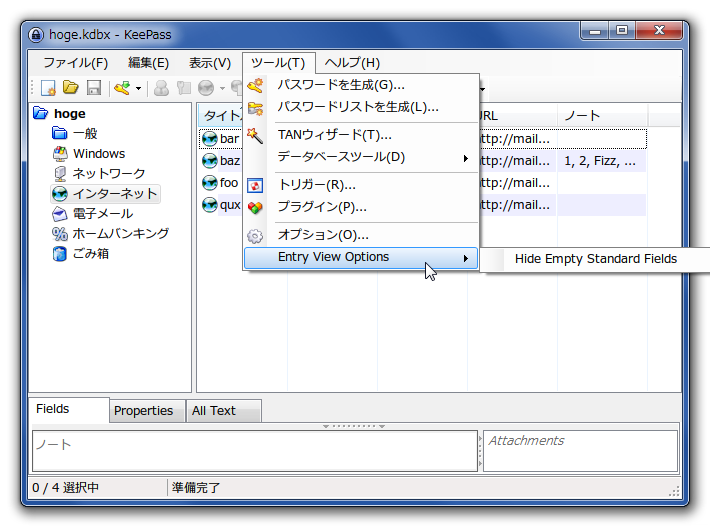Expand the Entry View Options submenu

tap(361, 258)
